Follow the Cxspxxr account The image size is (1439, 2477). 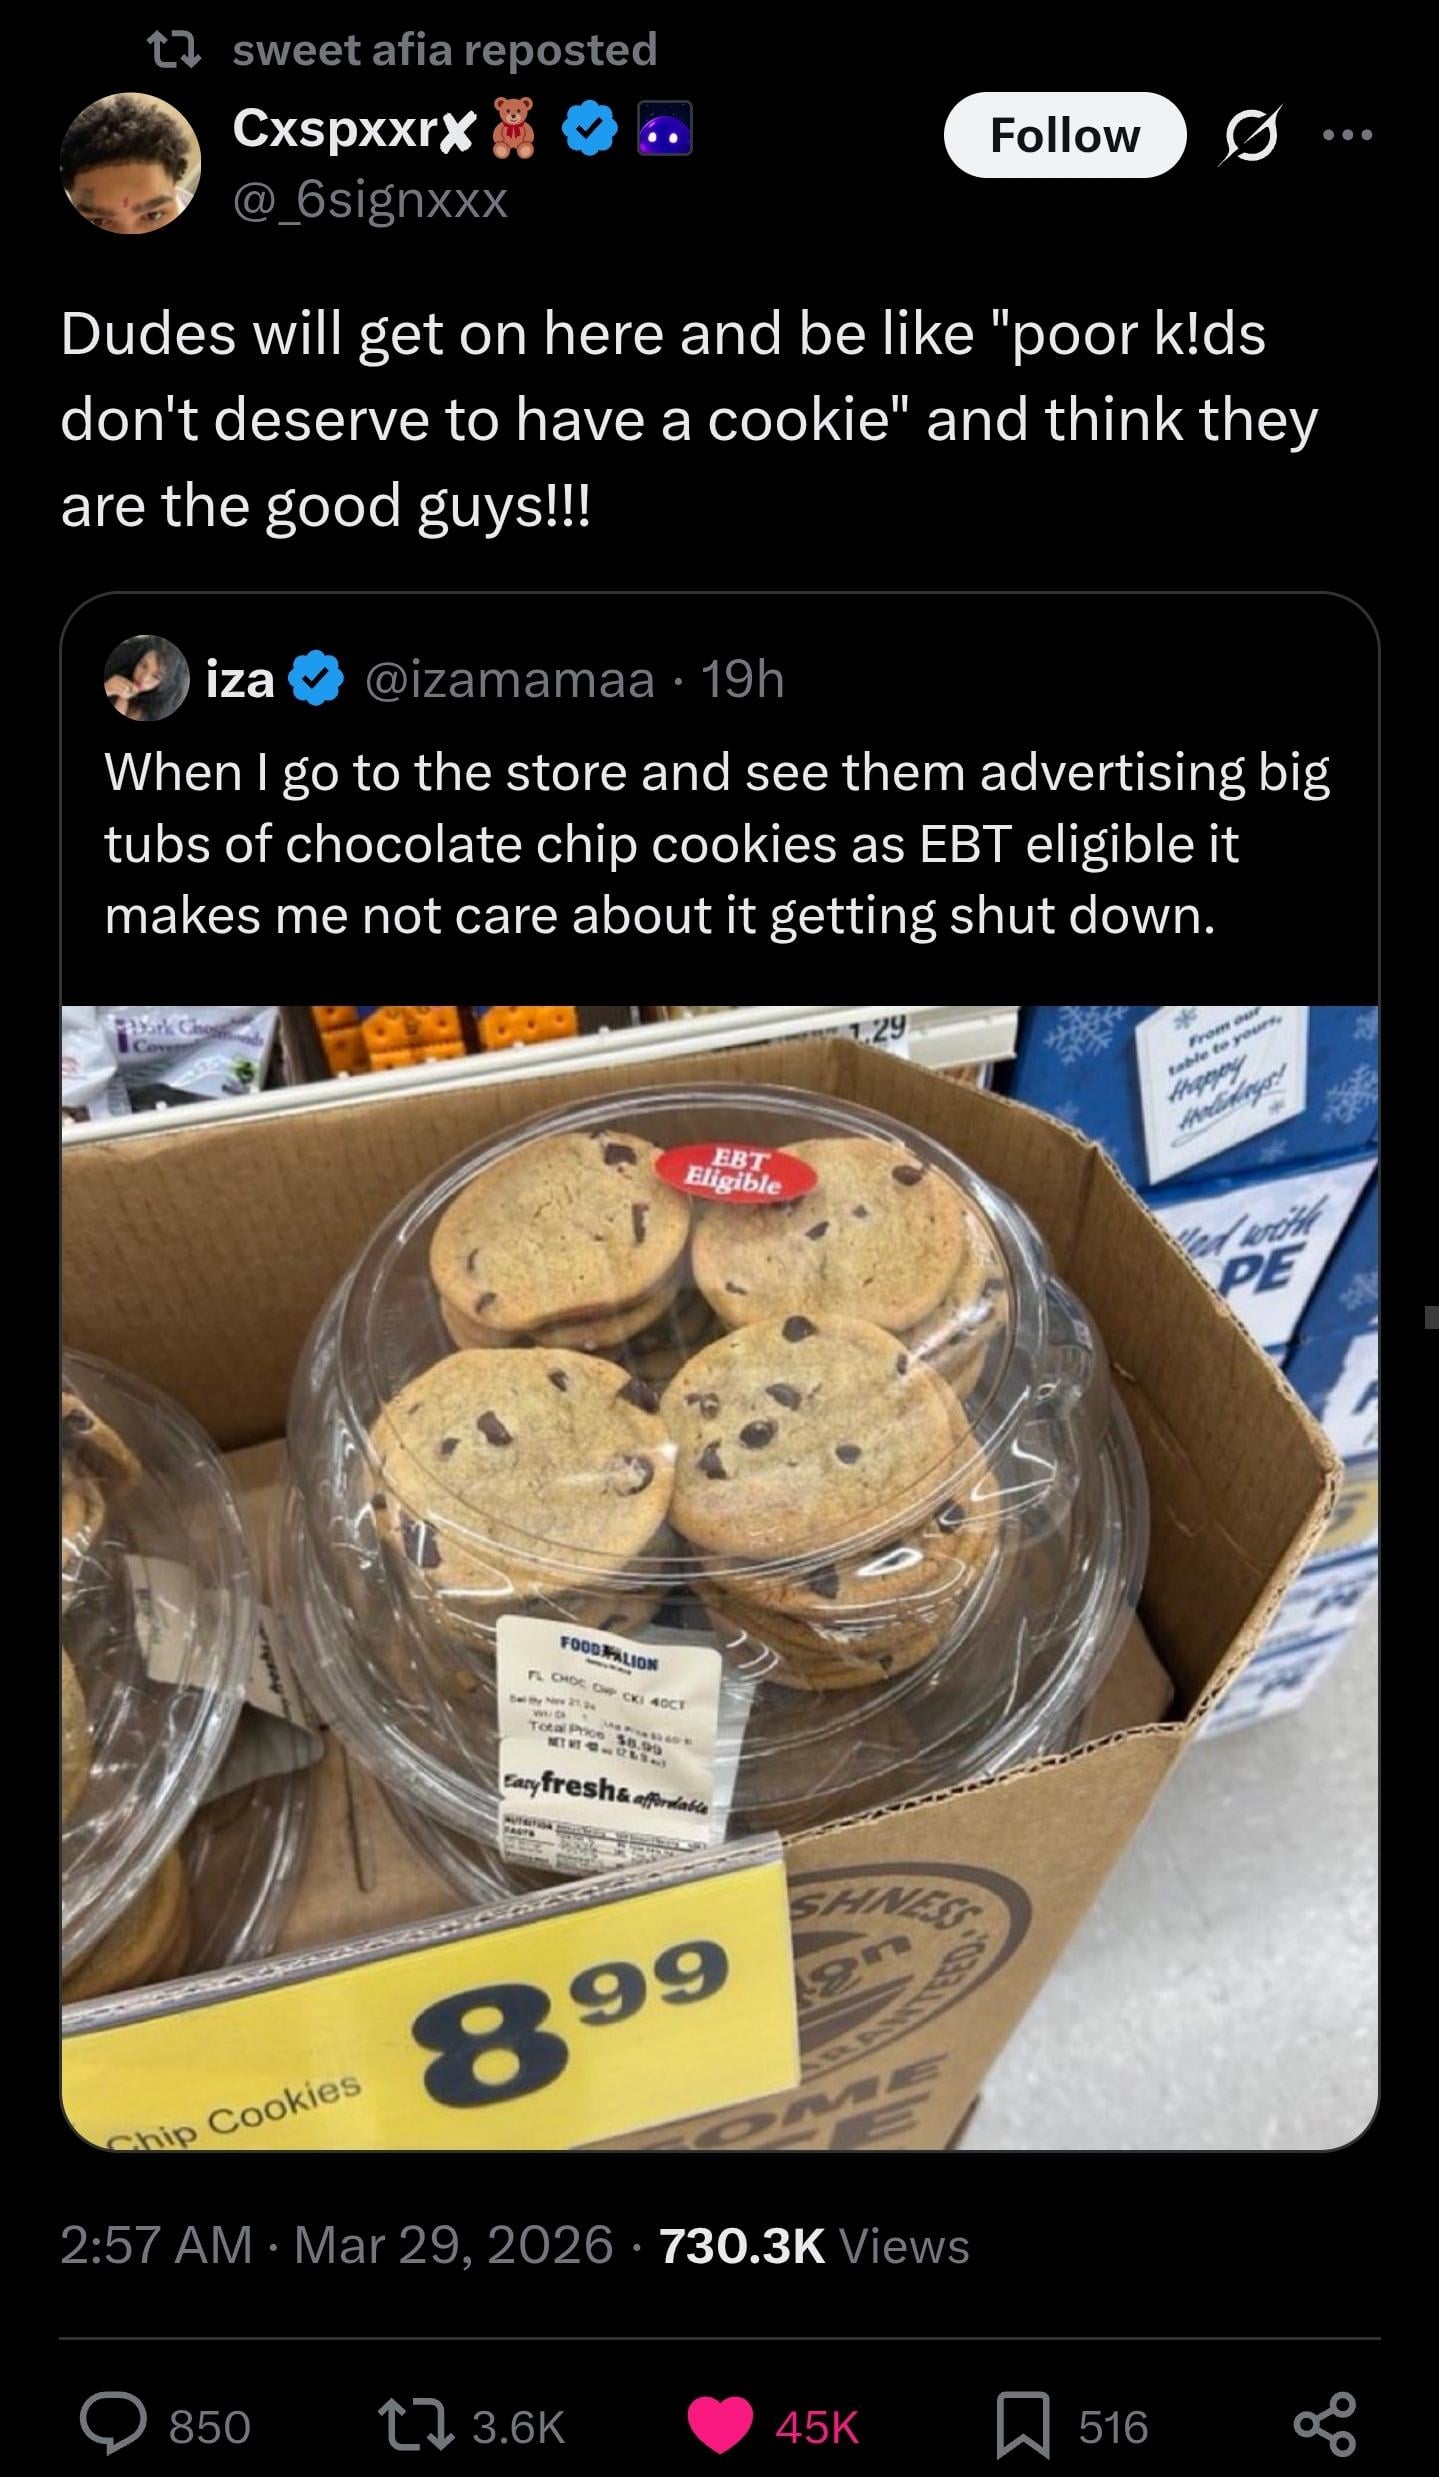1064,135
